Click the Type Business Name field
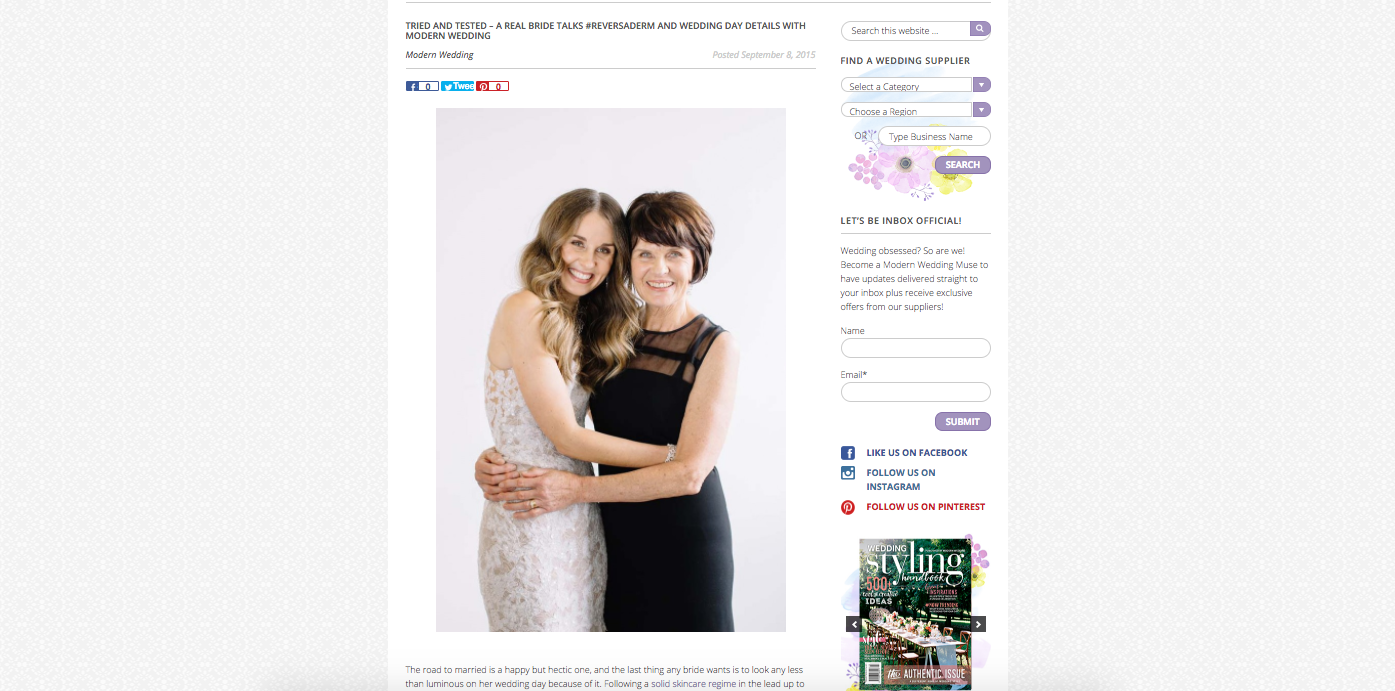 click(934, 136)
